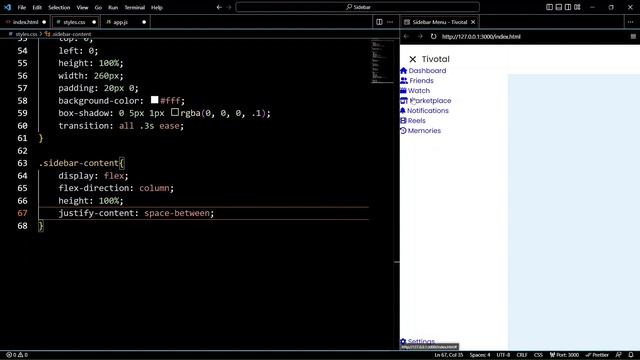
Task: Open the rgba box-shadow color swatch
Action: [x=175, y=112]
